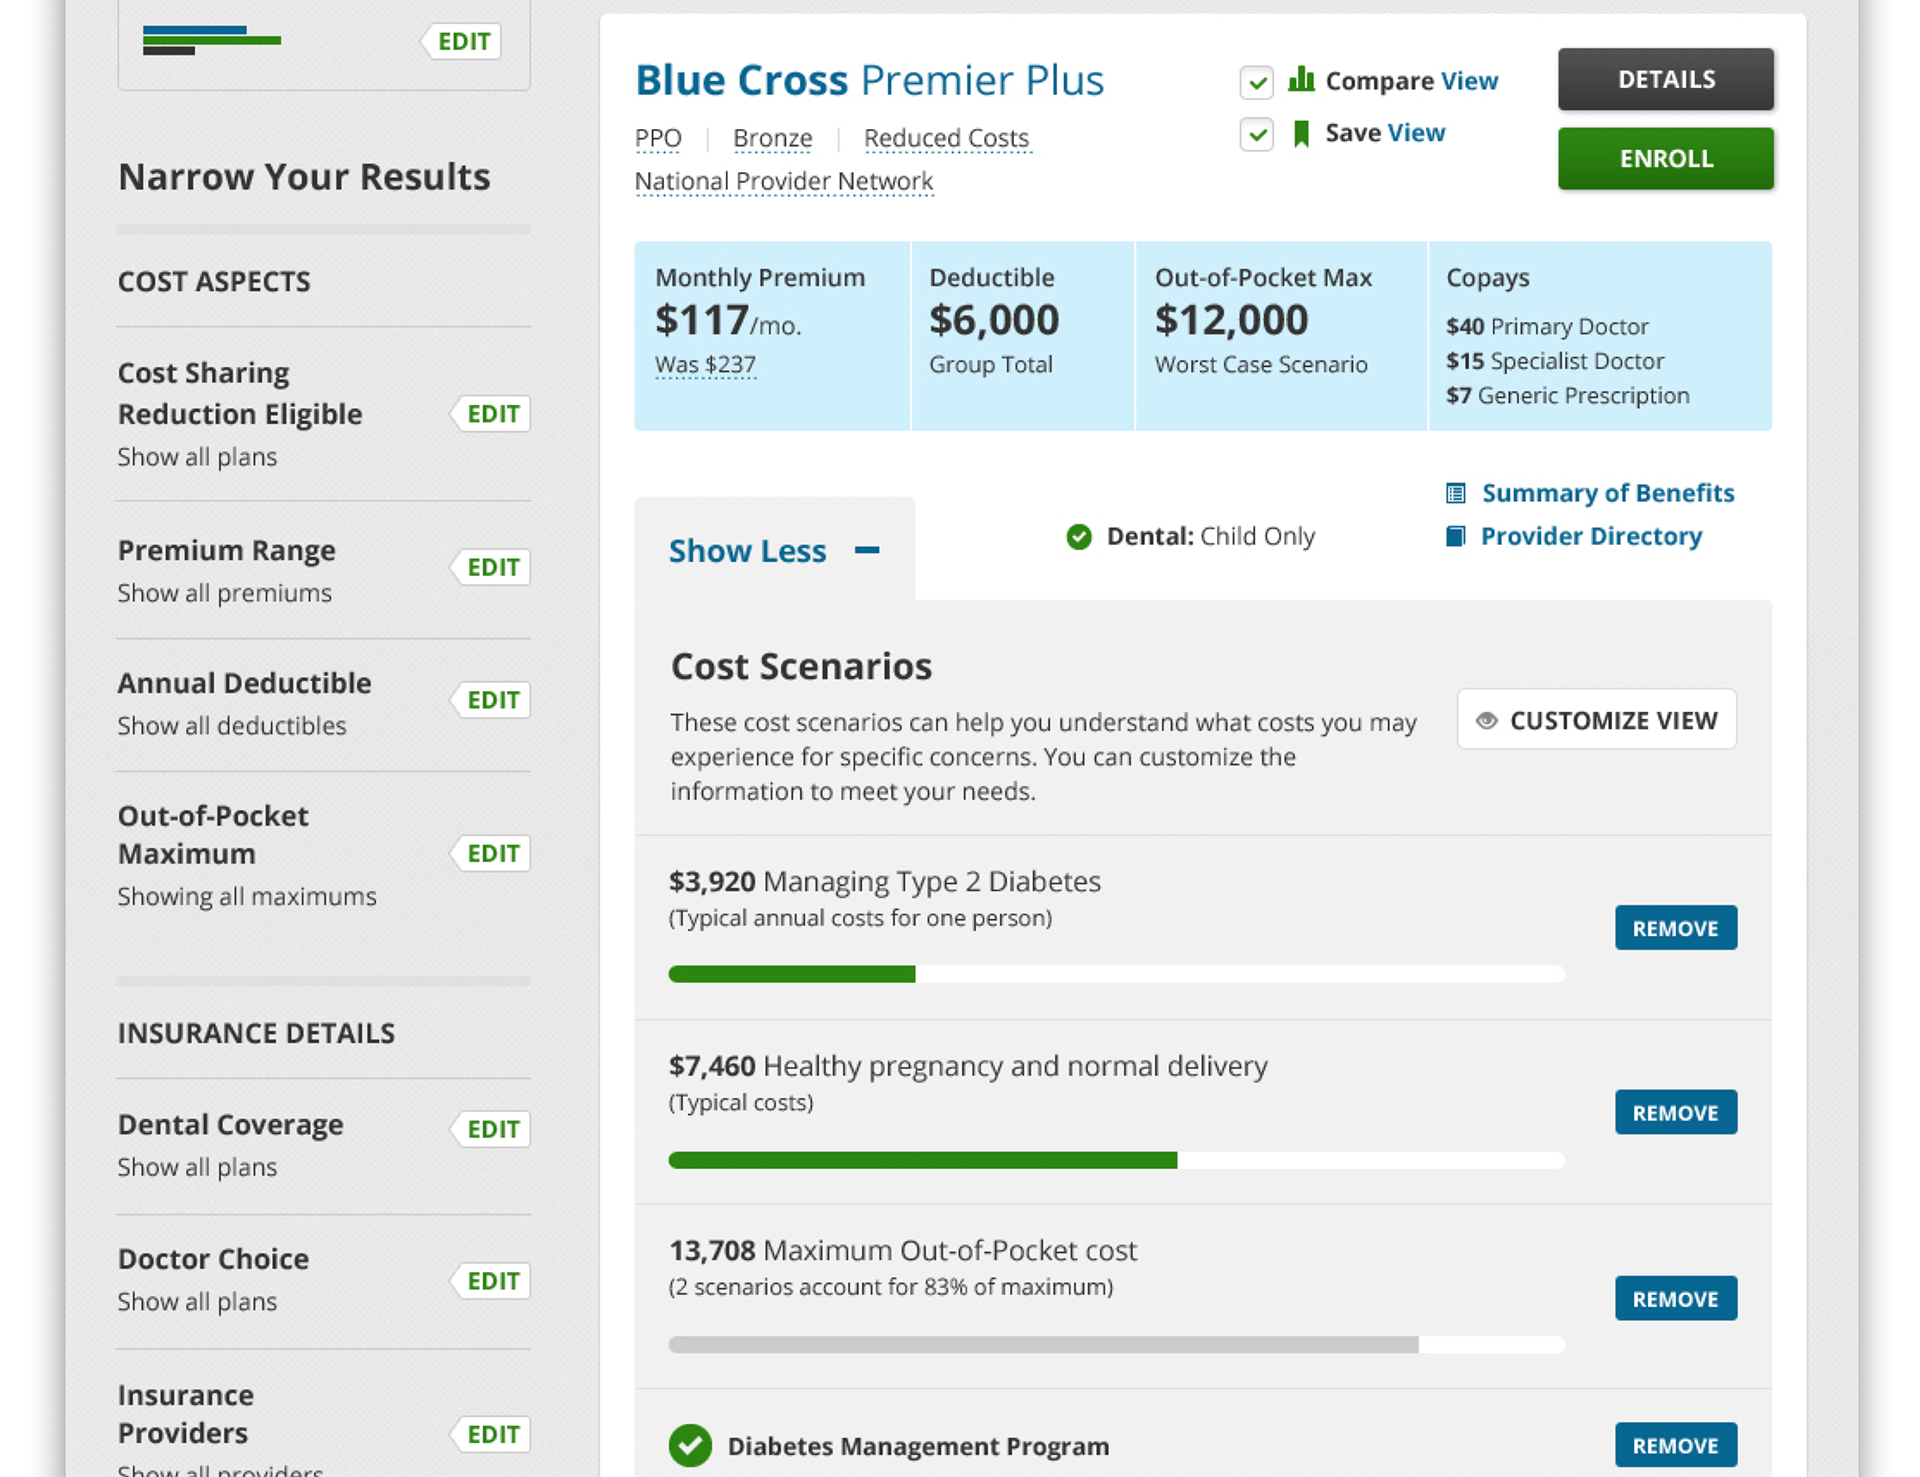Click the Save bookmark icon
The image size is (1920, 1477).
click(x=1301, y=133)
